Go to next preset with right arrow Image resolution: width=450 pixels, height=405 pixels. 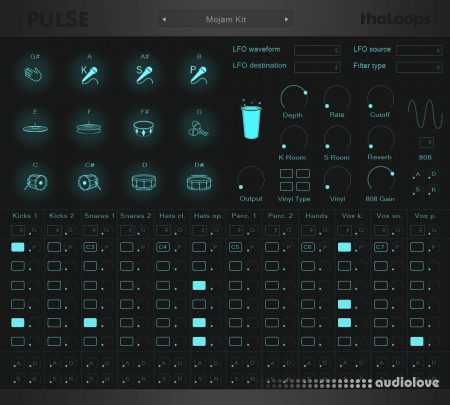pos(286,19)
